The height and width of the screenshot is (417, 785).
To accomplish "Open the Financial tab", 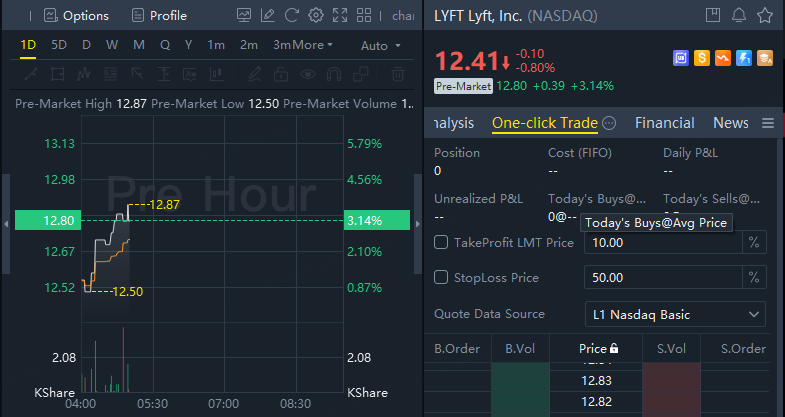I will (664, 123).
